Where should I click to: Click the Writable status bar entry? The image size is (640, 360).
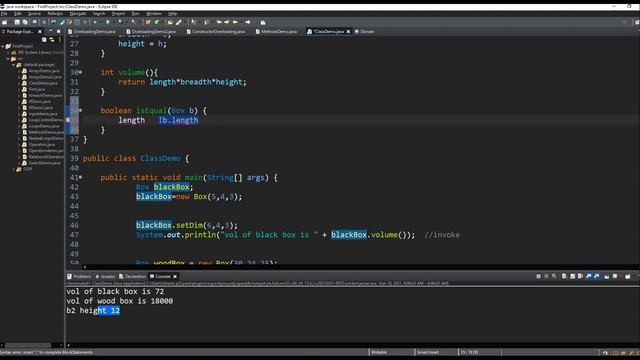(379, 352)
